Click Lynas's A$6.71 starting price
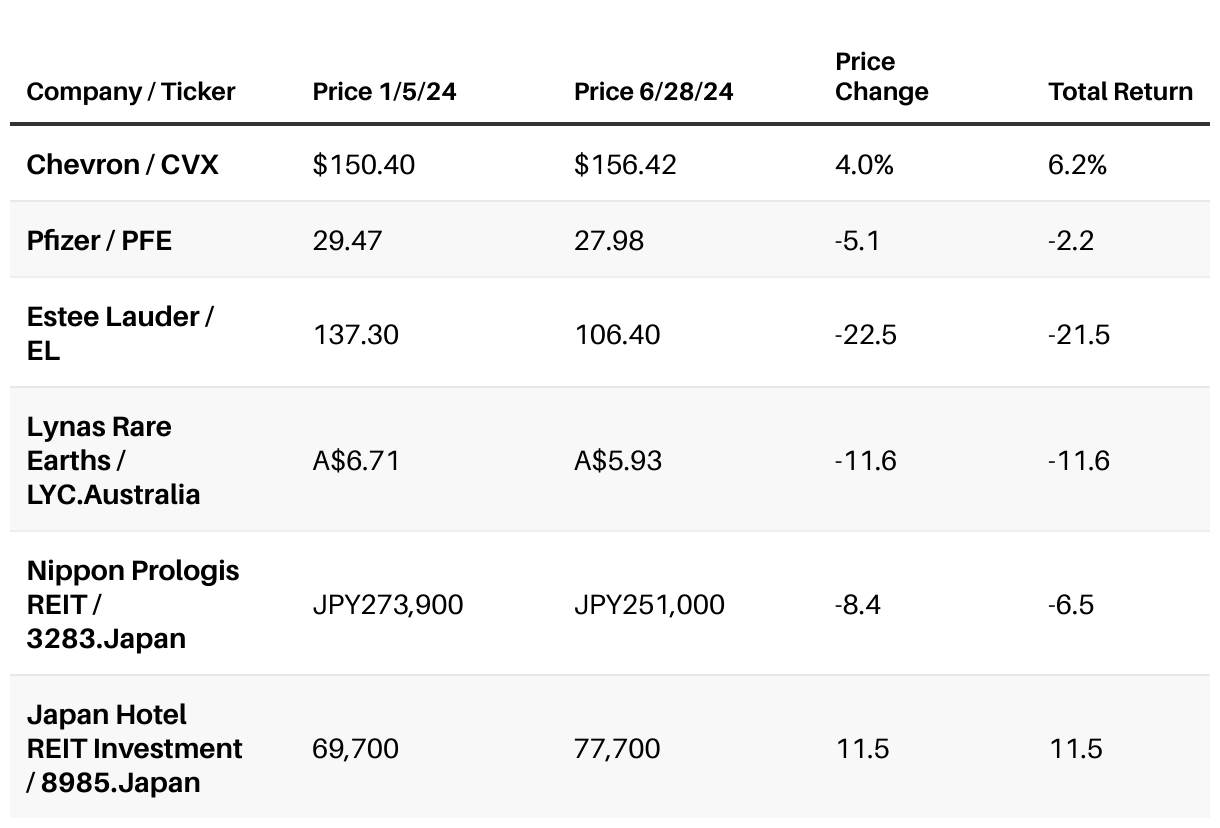This screenshot has height=828, width=1220. (x=355, y=461)
